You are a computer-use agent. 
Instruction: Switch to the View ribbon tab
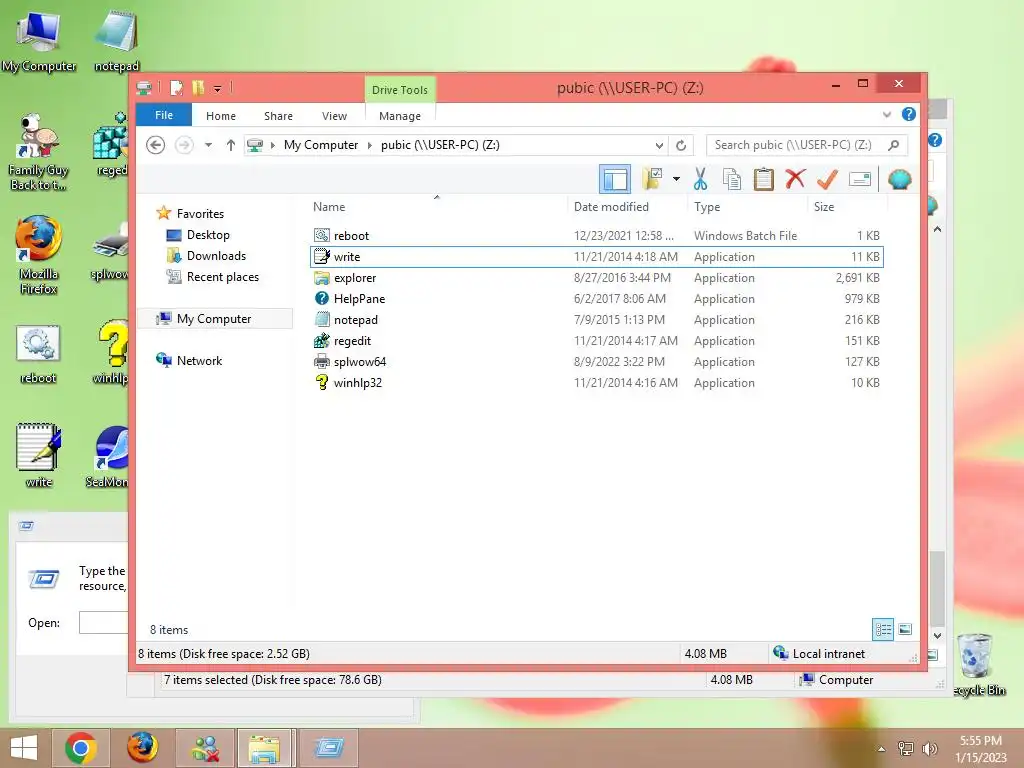point(334,116)
